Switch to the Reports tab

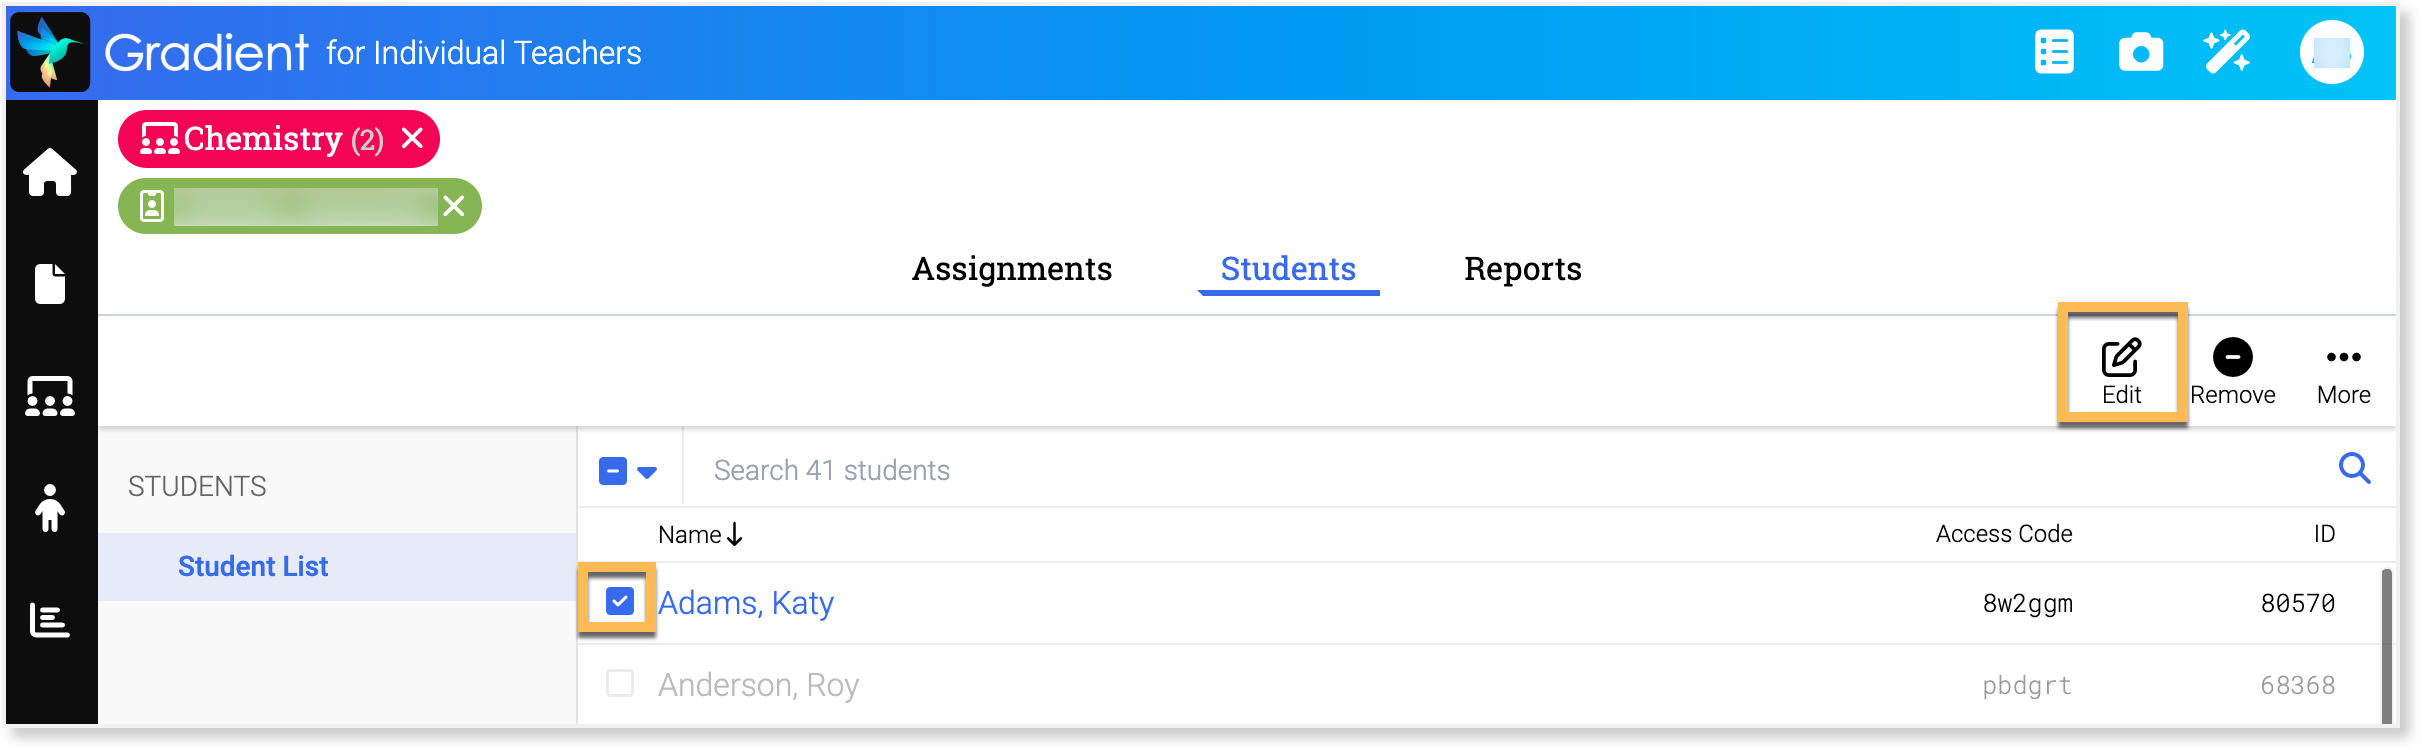pos(1522,269)
